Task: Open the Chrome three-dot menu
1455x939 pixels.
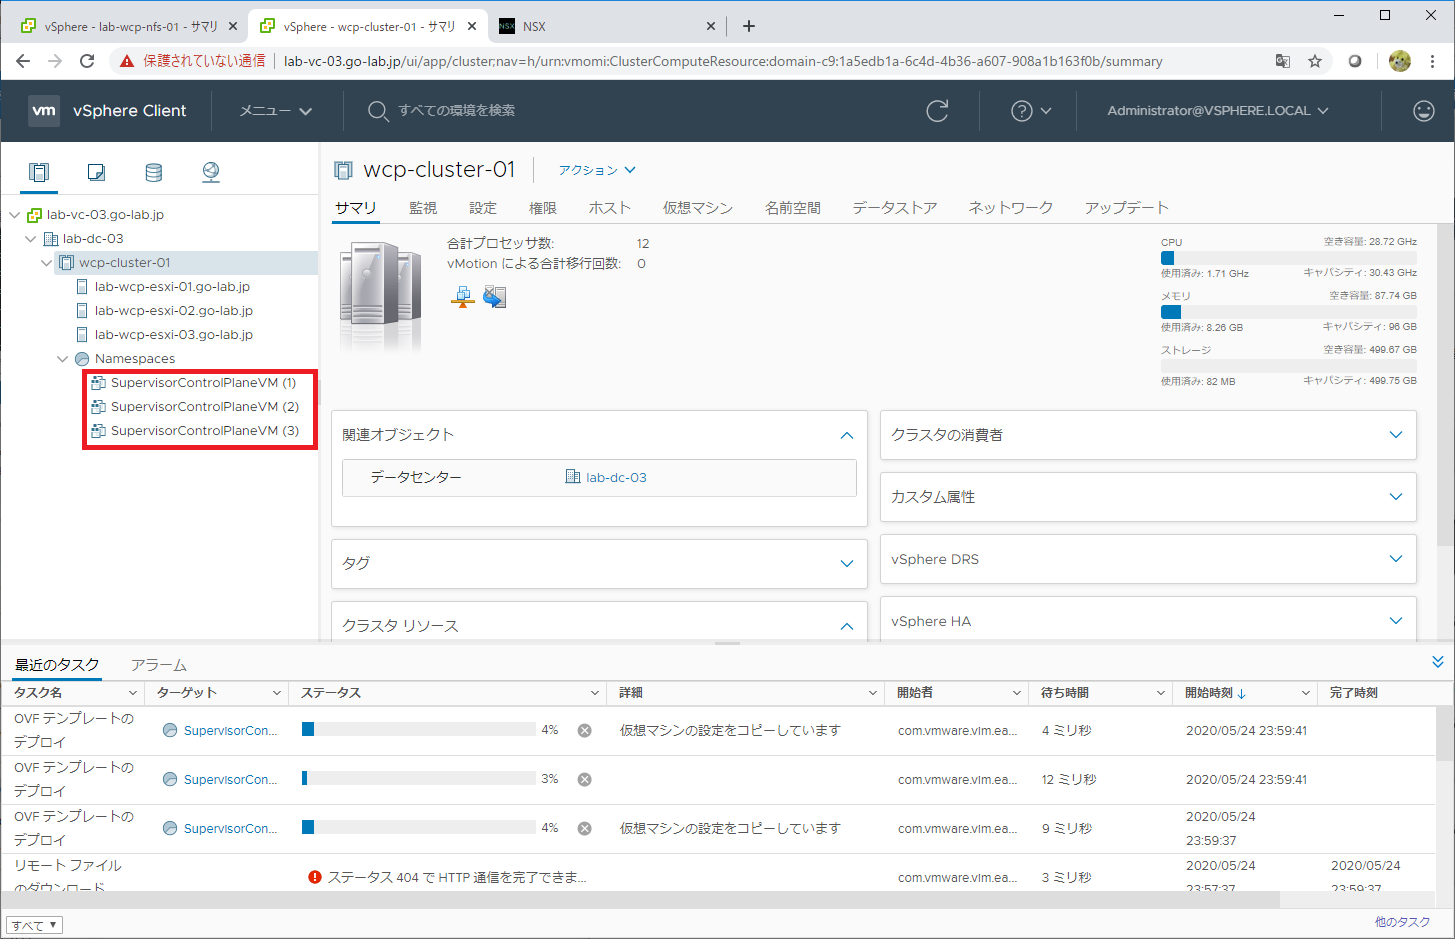Action: pyautogui.click(x=1433, y=61)
